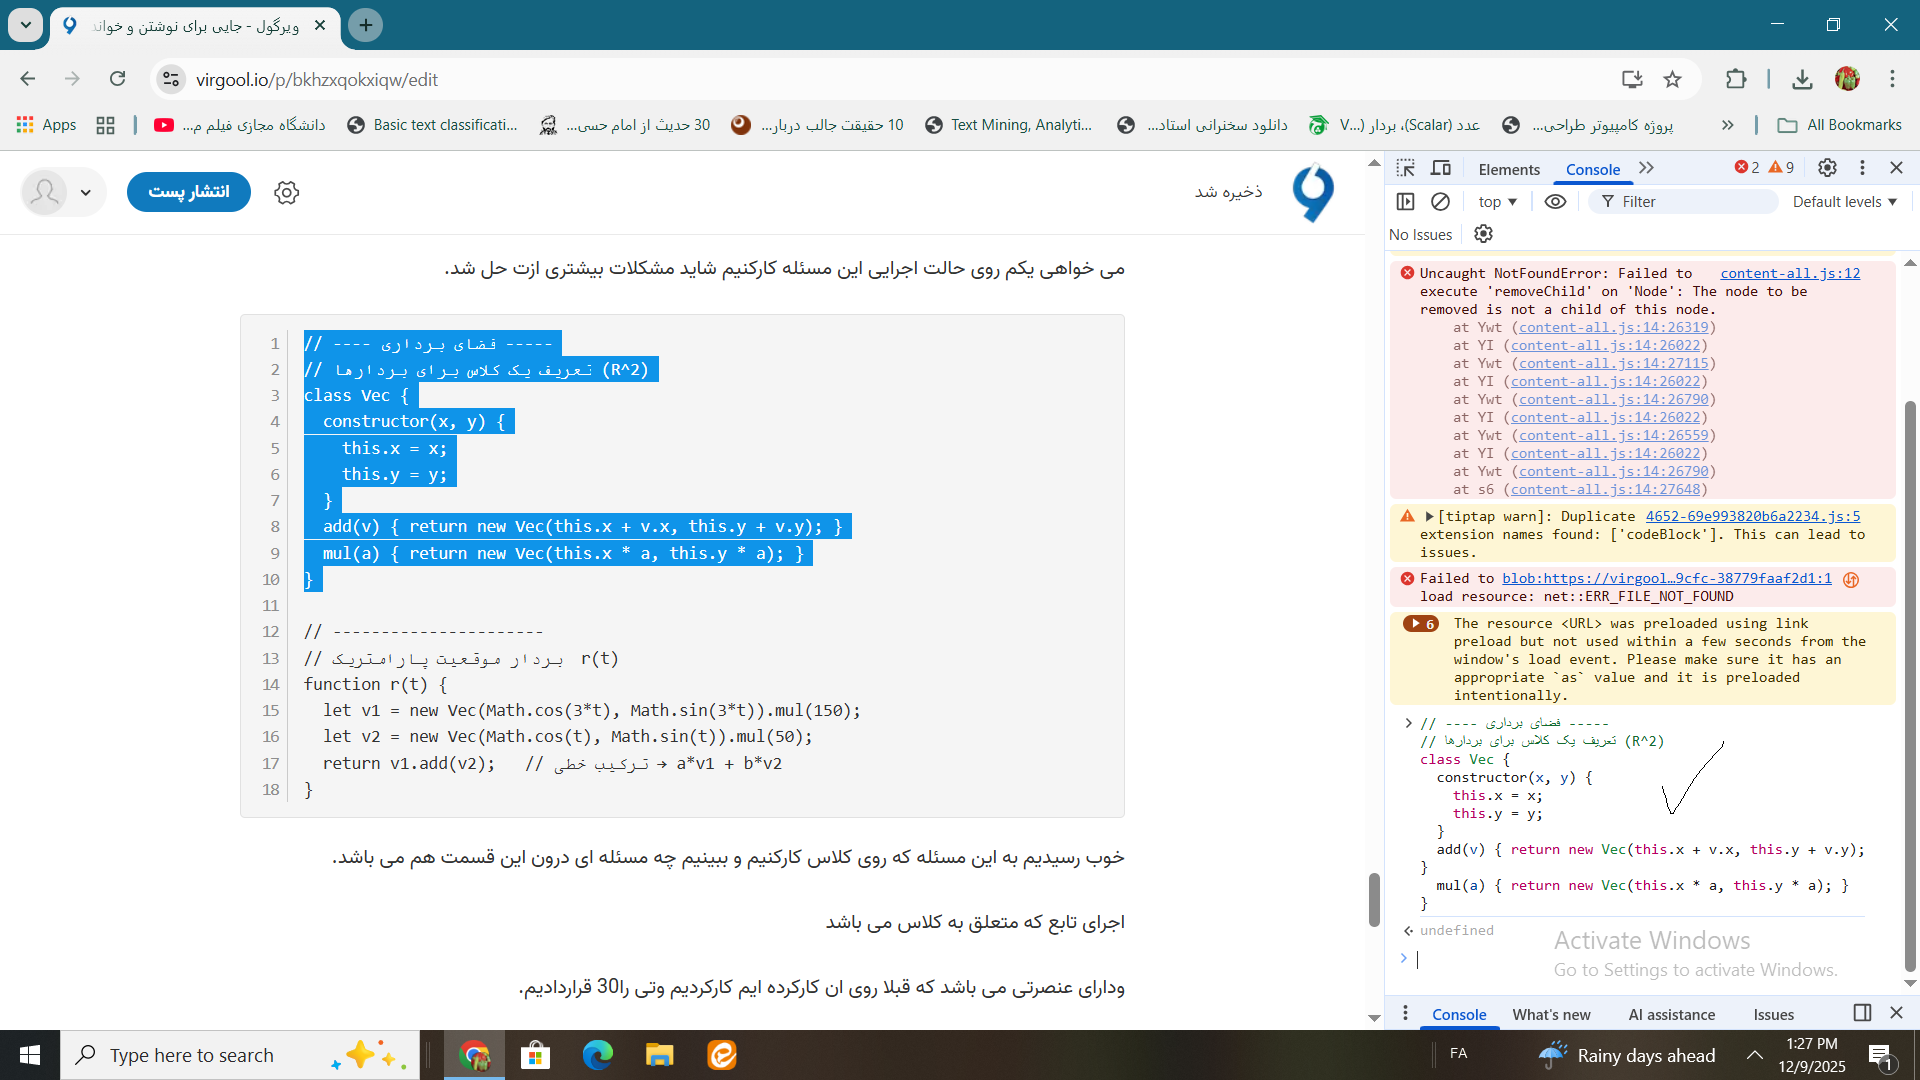1920x1080 pixels.
Task: Clear the console with the block icon
Action: point(1440,201)
